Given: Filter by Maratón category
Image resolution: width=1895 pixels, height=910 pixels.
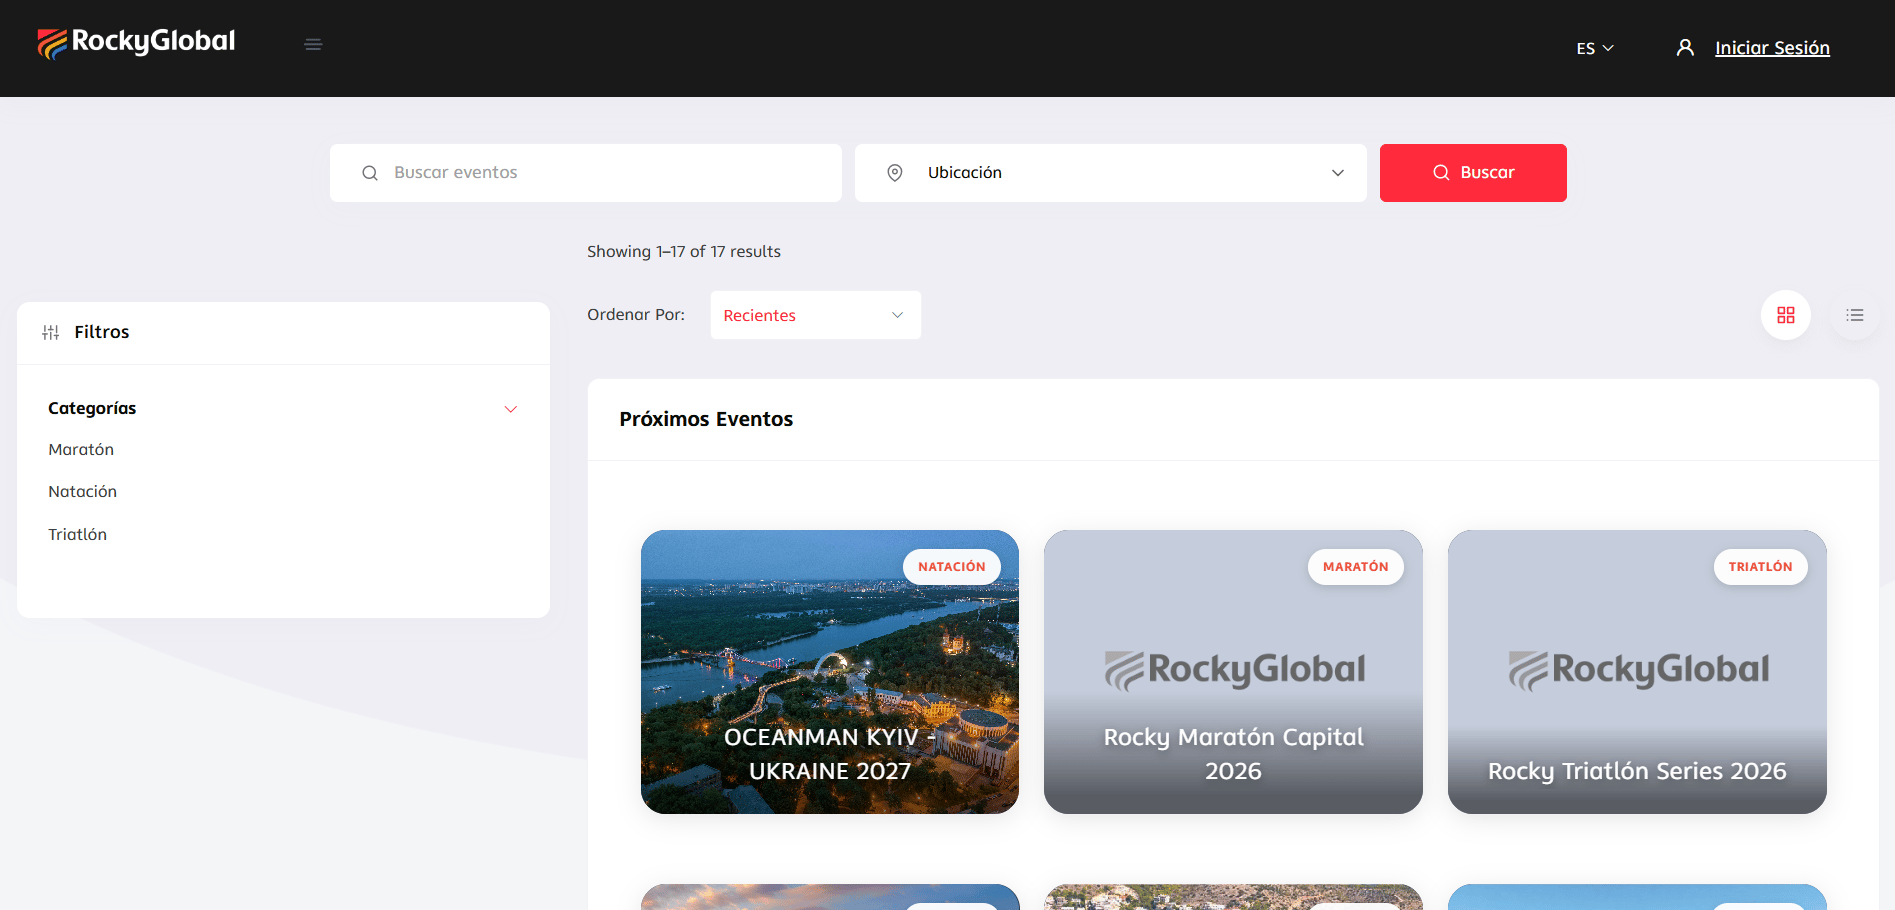Looking at the screenshot, I should (81, 450).
